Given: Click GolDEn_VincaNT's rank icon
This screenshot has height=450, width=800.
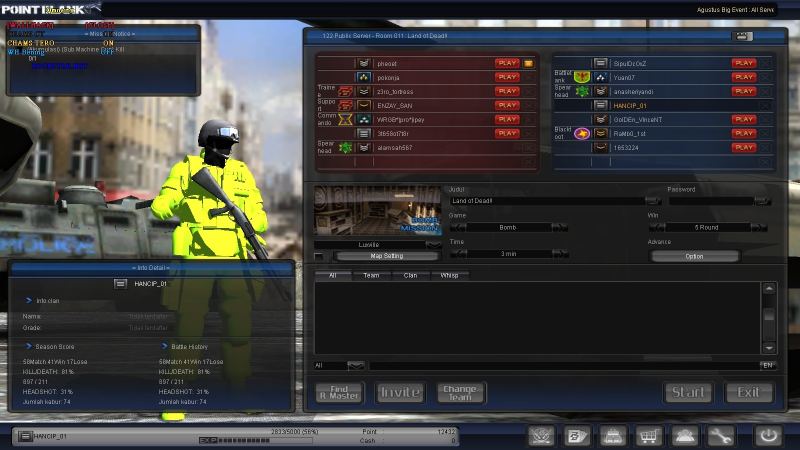Looking at the screenshot, I should (601, 119).
